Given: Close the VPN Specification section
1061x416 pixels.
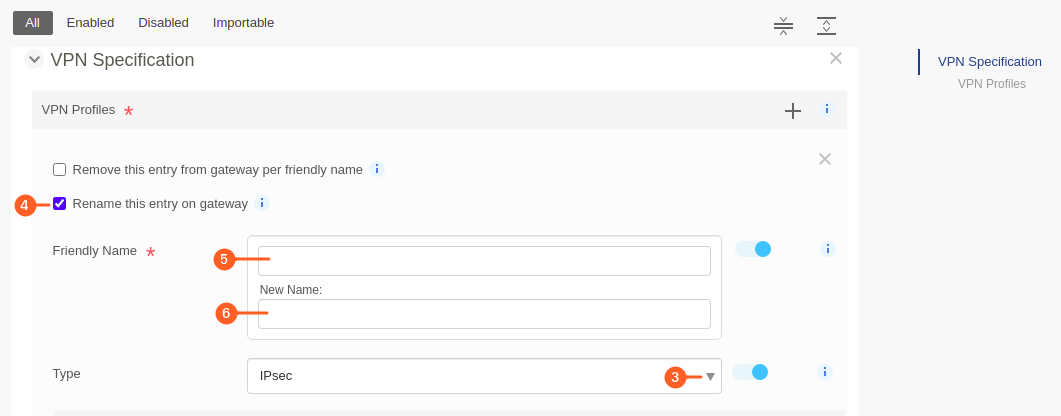Looking at the screenshot, I should click(x=836, y=58).
